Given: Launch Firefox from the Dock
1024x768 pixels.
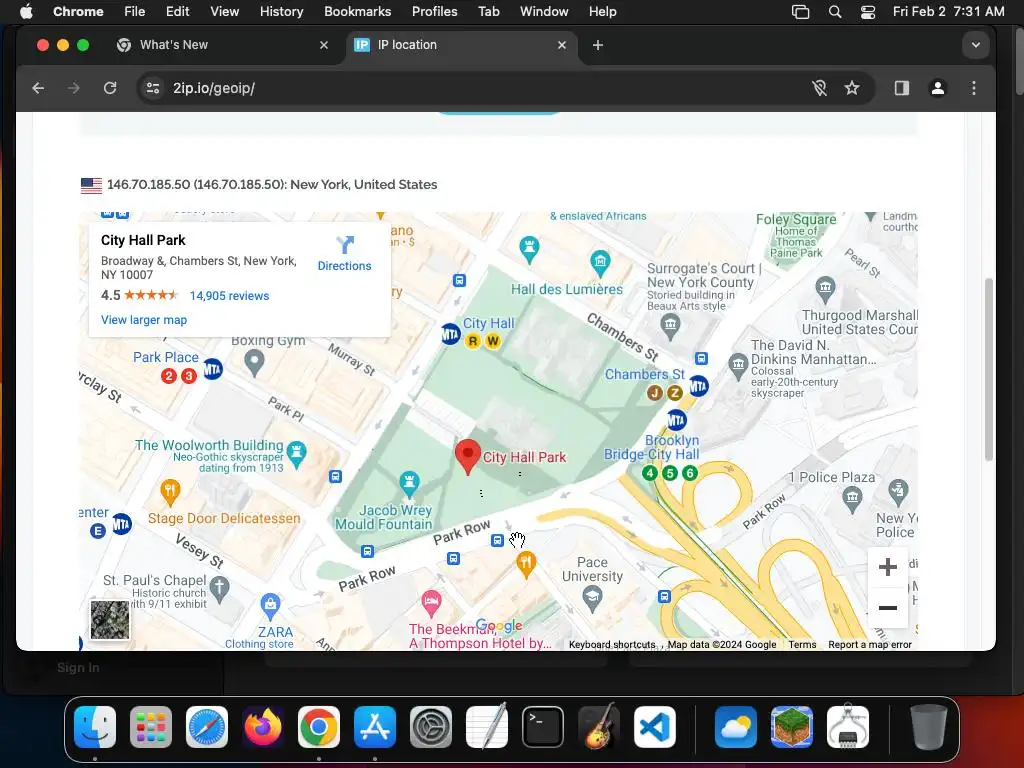Looking at the screenshot, I should coord(263,727).
